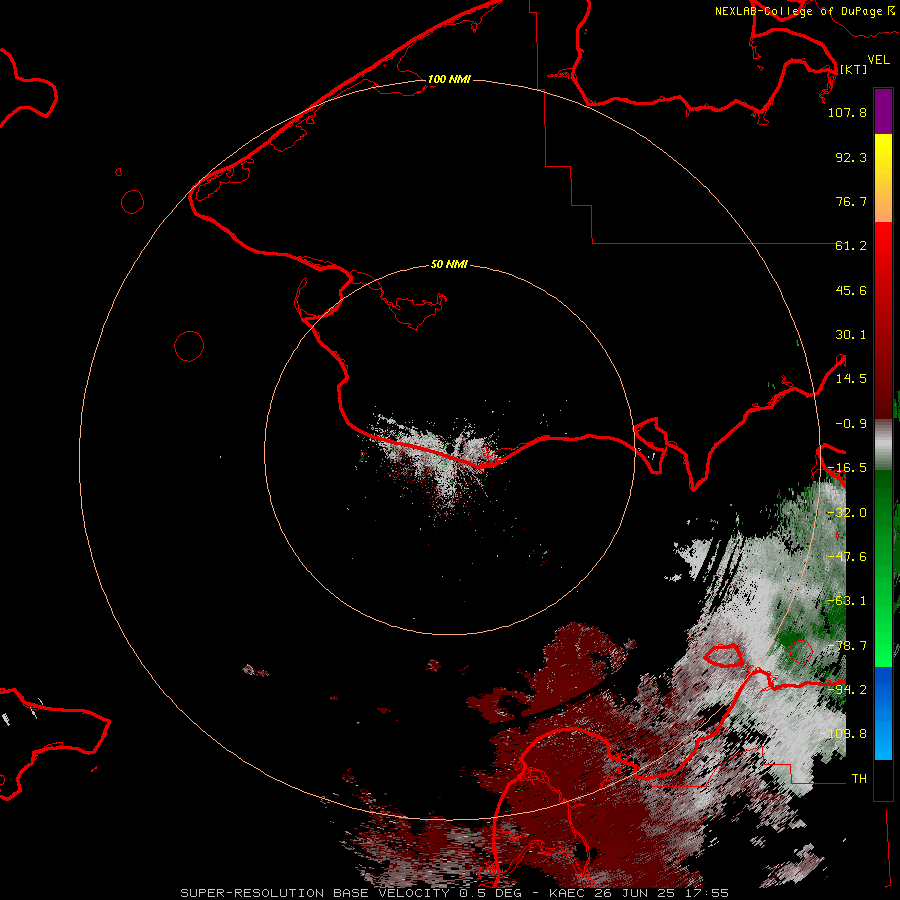
Task: Click the 100 NMI range ring label
Action: (x=449, y=79)
